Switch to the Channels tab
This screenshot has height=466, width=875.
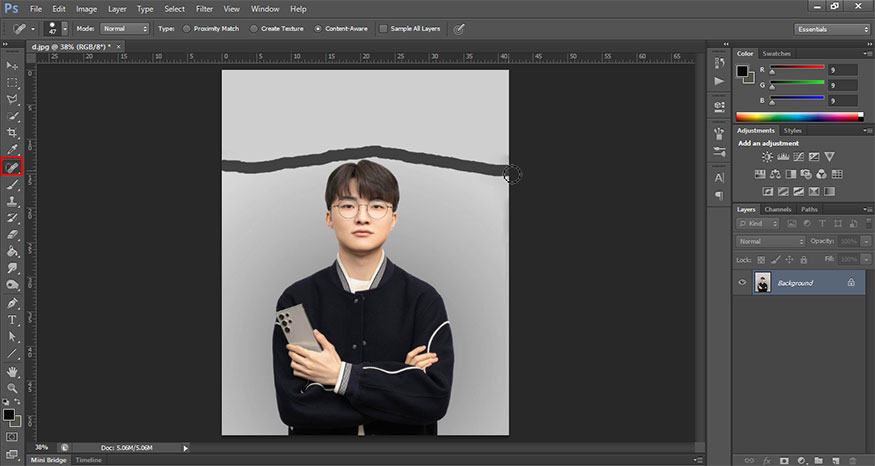(778, 209)
